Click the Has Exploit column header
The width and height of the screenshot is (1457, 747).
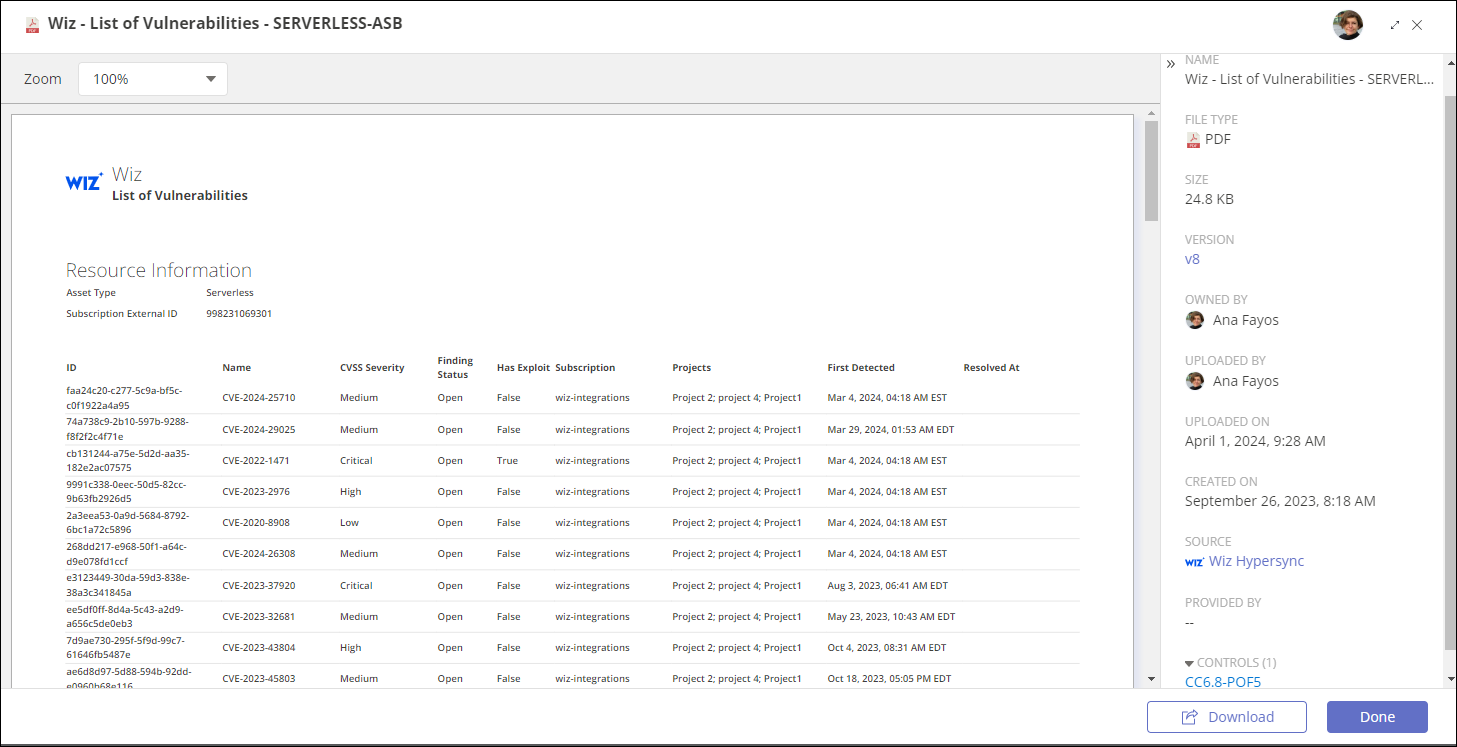(523, 368)
